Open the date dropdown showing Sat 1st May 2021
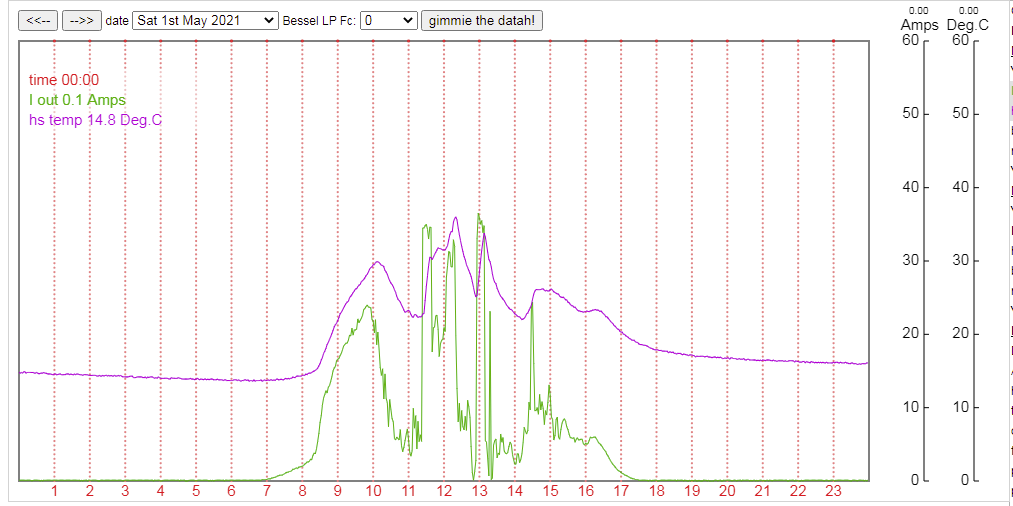 point(205,20)
